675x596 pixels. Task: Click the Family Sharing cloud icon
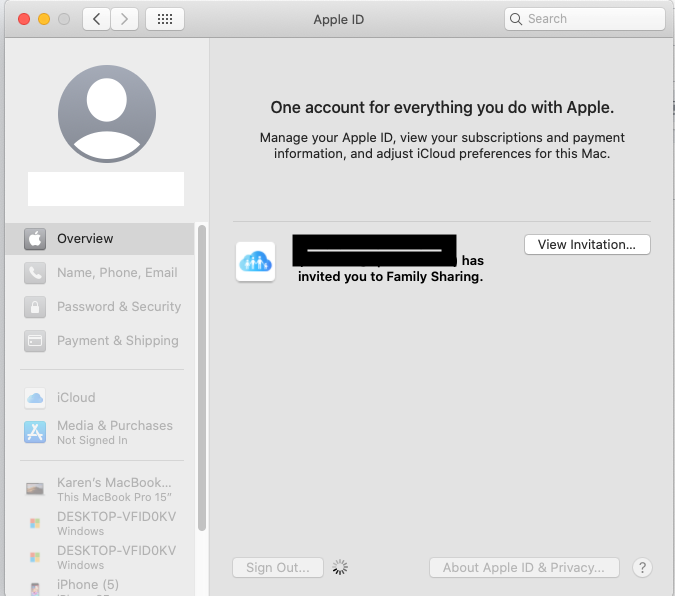pyautogui.click(x=255, y=261)
